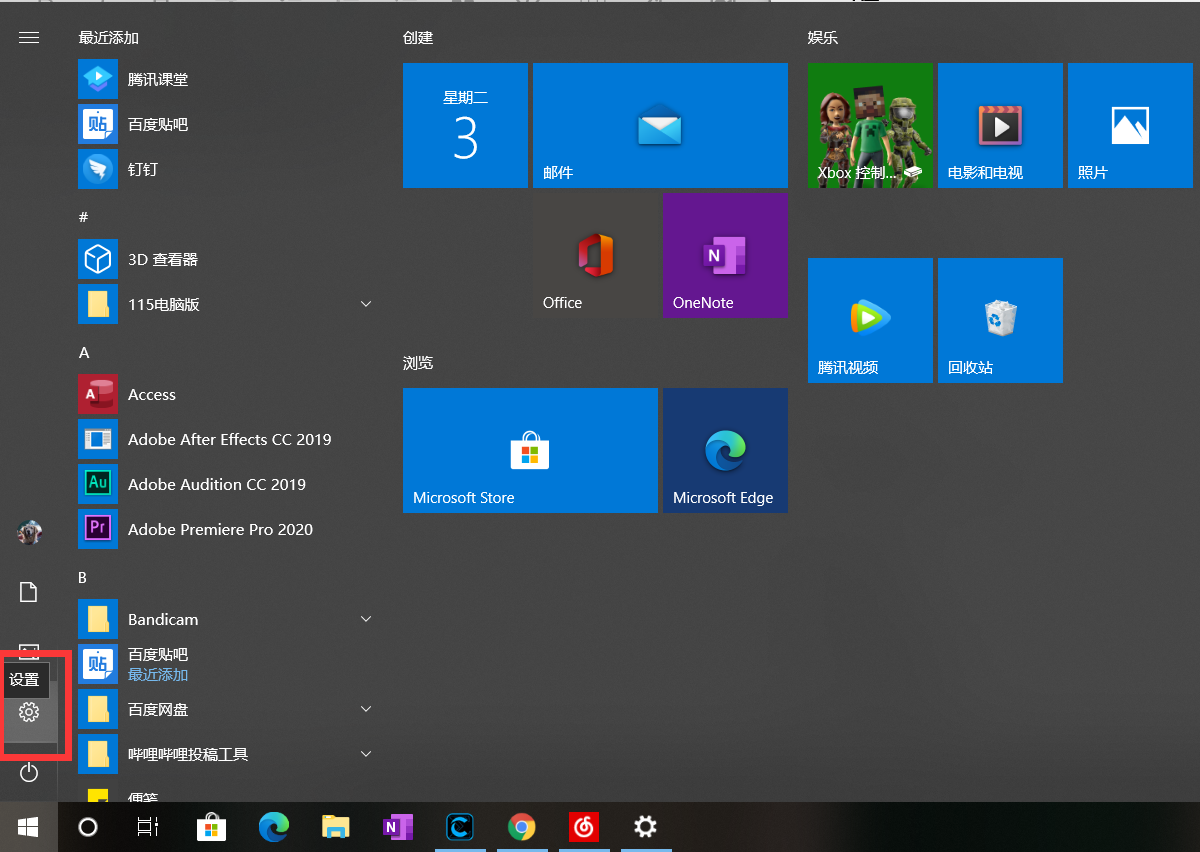The image size is (1200, 852).
Task: Open Microsoft Store from the taskbar
Action: 211,827
